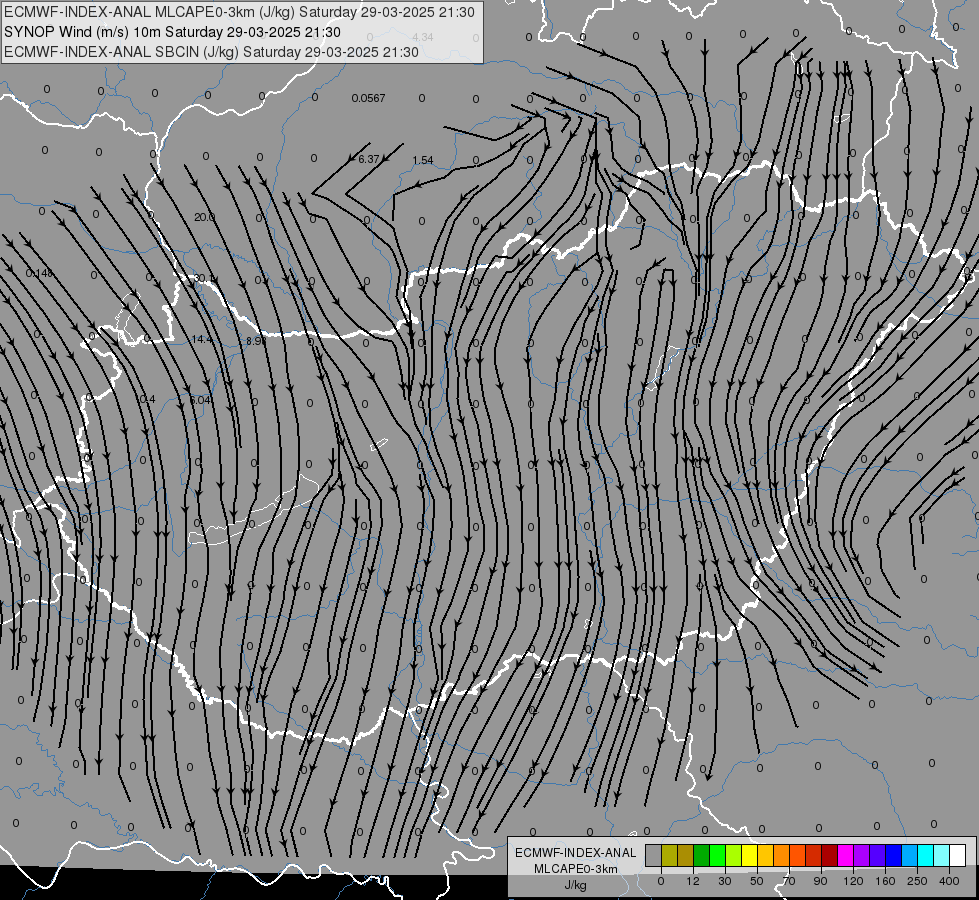This screenshot has height=900, width=979.
Task: Click the map value 14.4
Action: [x=202, y=340]
